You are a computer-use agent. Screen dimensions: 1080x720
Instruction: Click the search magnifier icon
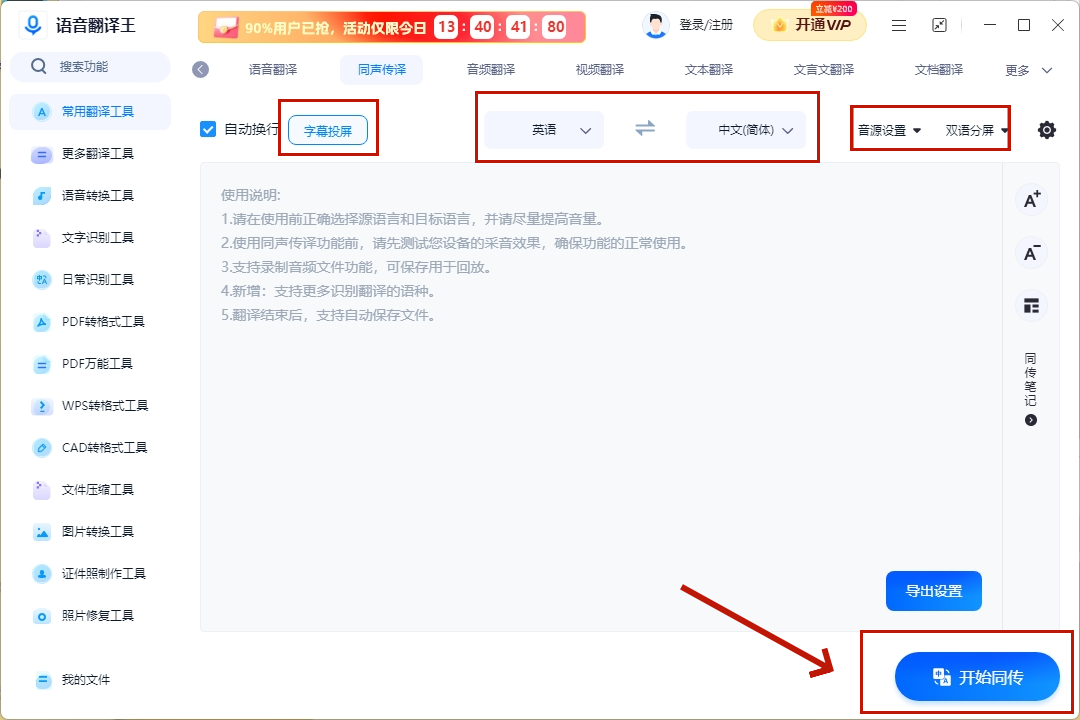(39, 67)
